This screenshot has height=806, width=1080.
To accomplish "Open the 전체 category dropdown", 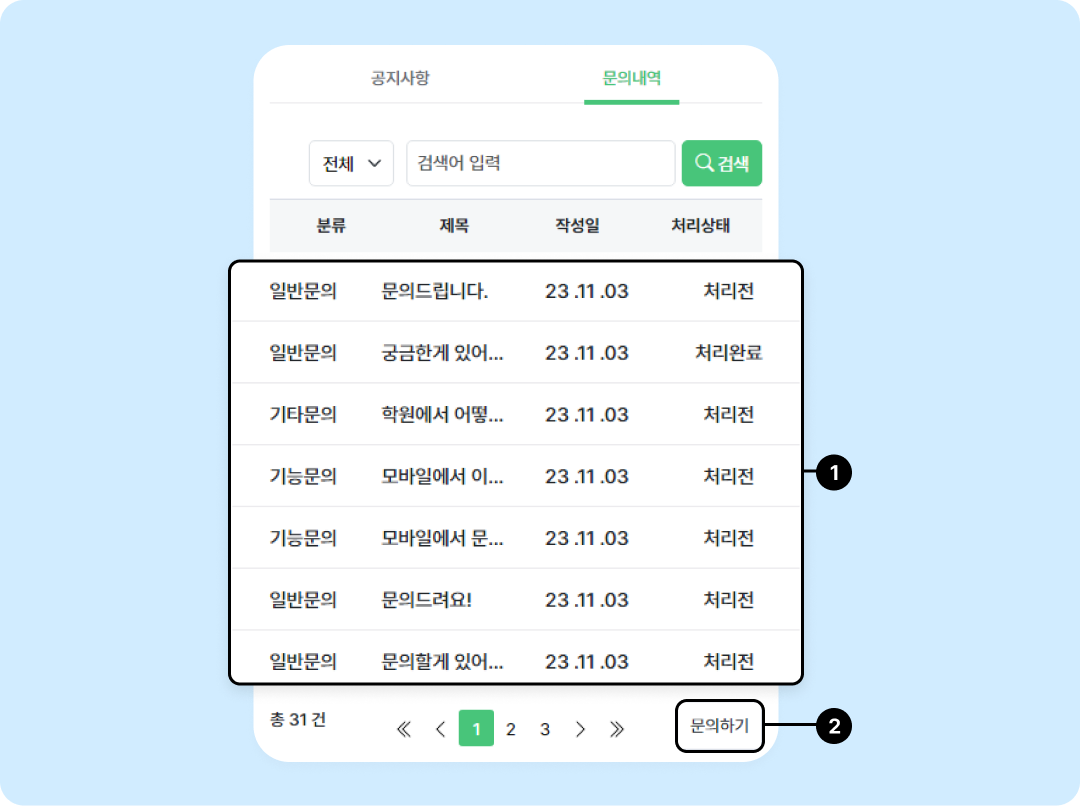I will tap(351, 163).
